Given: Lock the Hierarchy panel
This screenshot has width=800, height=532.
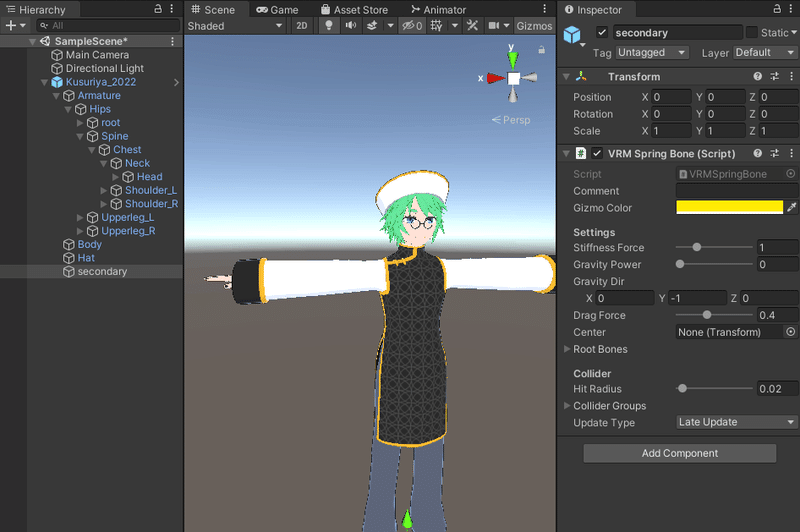Looking at the screenshot, I should click(158, 9).
